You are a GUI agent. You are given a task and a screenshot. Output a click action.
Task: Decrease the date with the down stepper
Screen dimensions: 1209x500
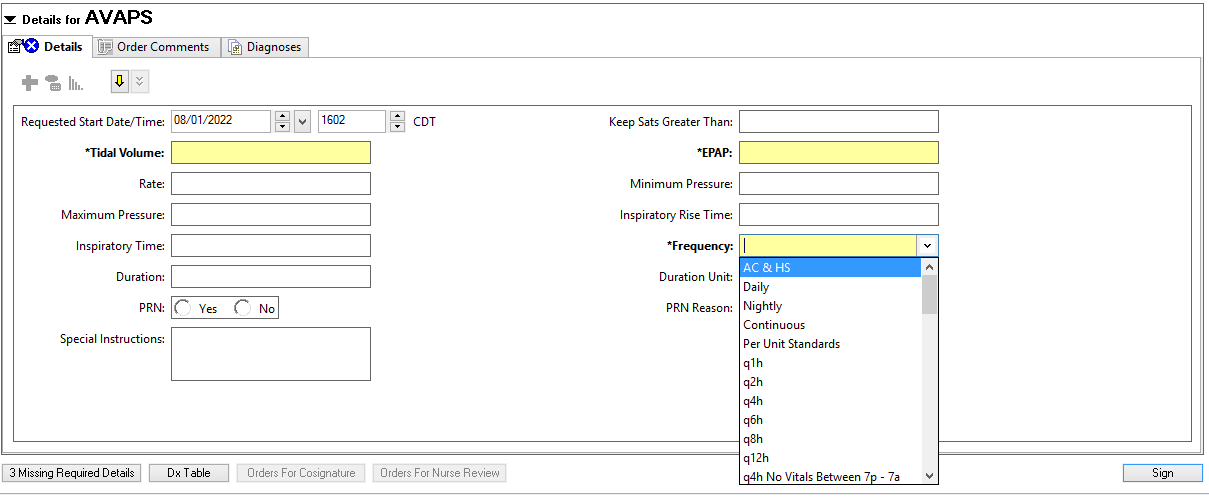282,127
